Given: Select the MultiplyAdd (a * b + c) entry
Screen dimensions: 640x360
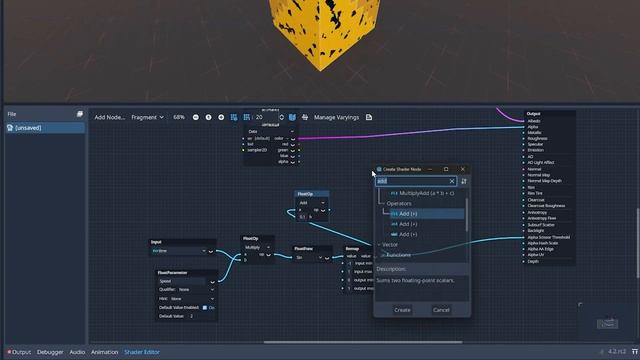Looking at the screenshot, I should 426,193.
